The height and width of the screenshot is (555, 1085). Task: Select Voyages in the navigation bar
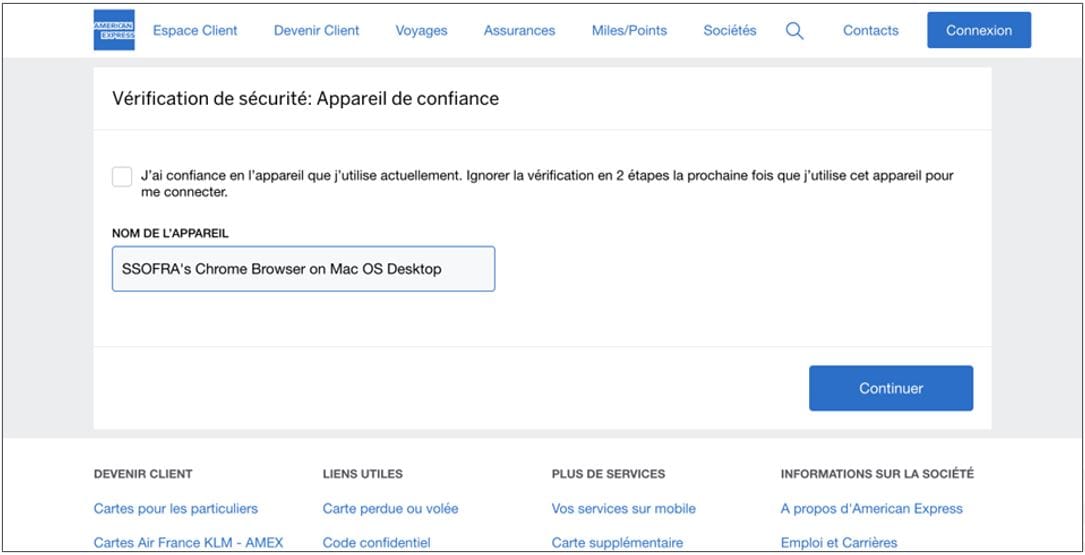pos(421,31)
